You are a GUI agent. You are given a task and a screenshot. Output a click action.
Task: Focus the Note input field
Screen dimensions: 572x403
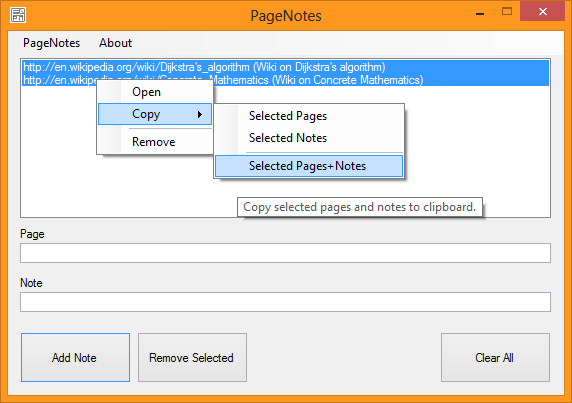click(285, 302)
